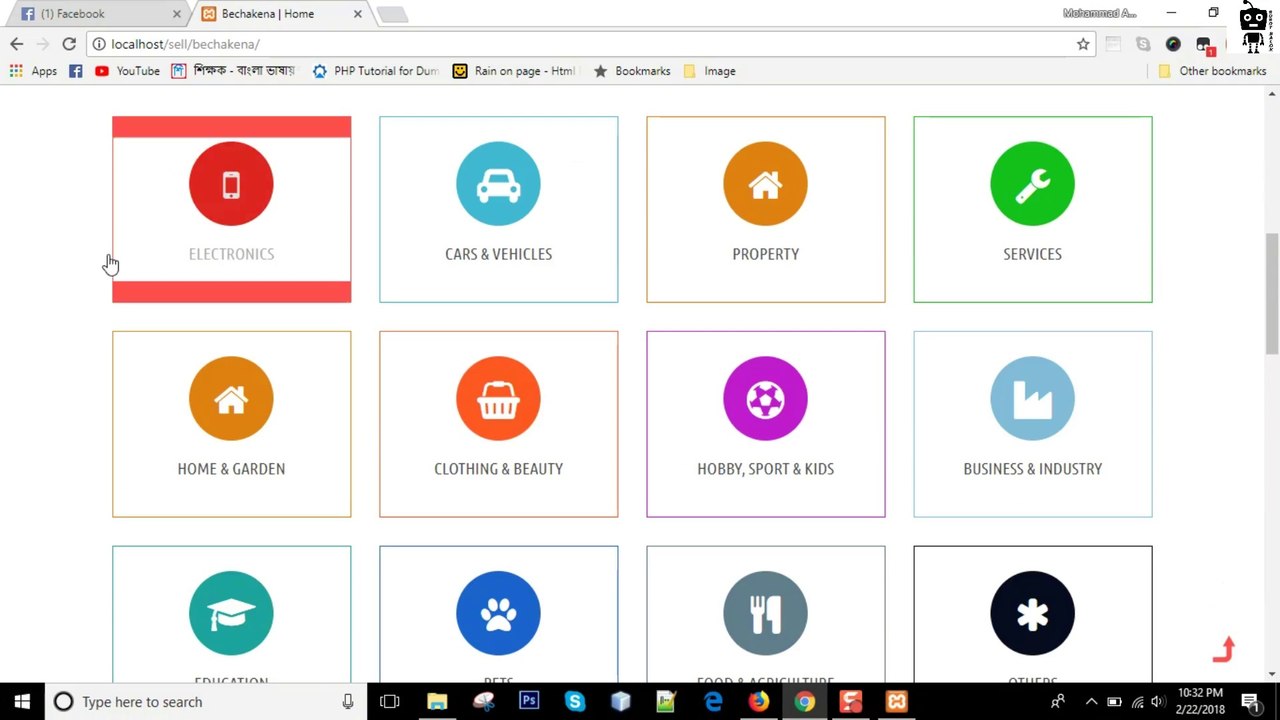Click the Windows search box
Screen dimensions: 1280x720
pyautogui.click(x=205, y=702)
